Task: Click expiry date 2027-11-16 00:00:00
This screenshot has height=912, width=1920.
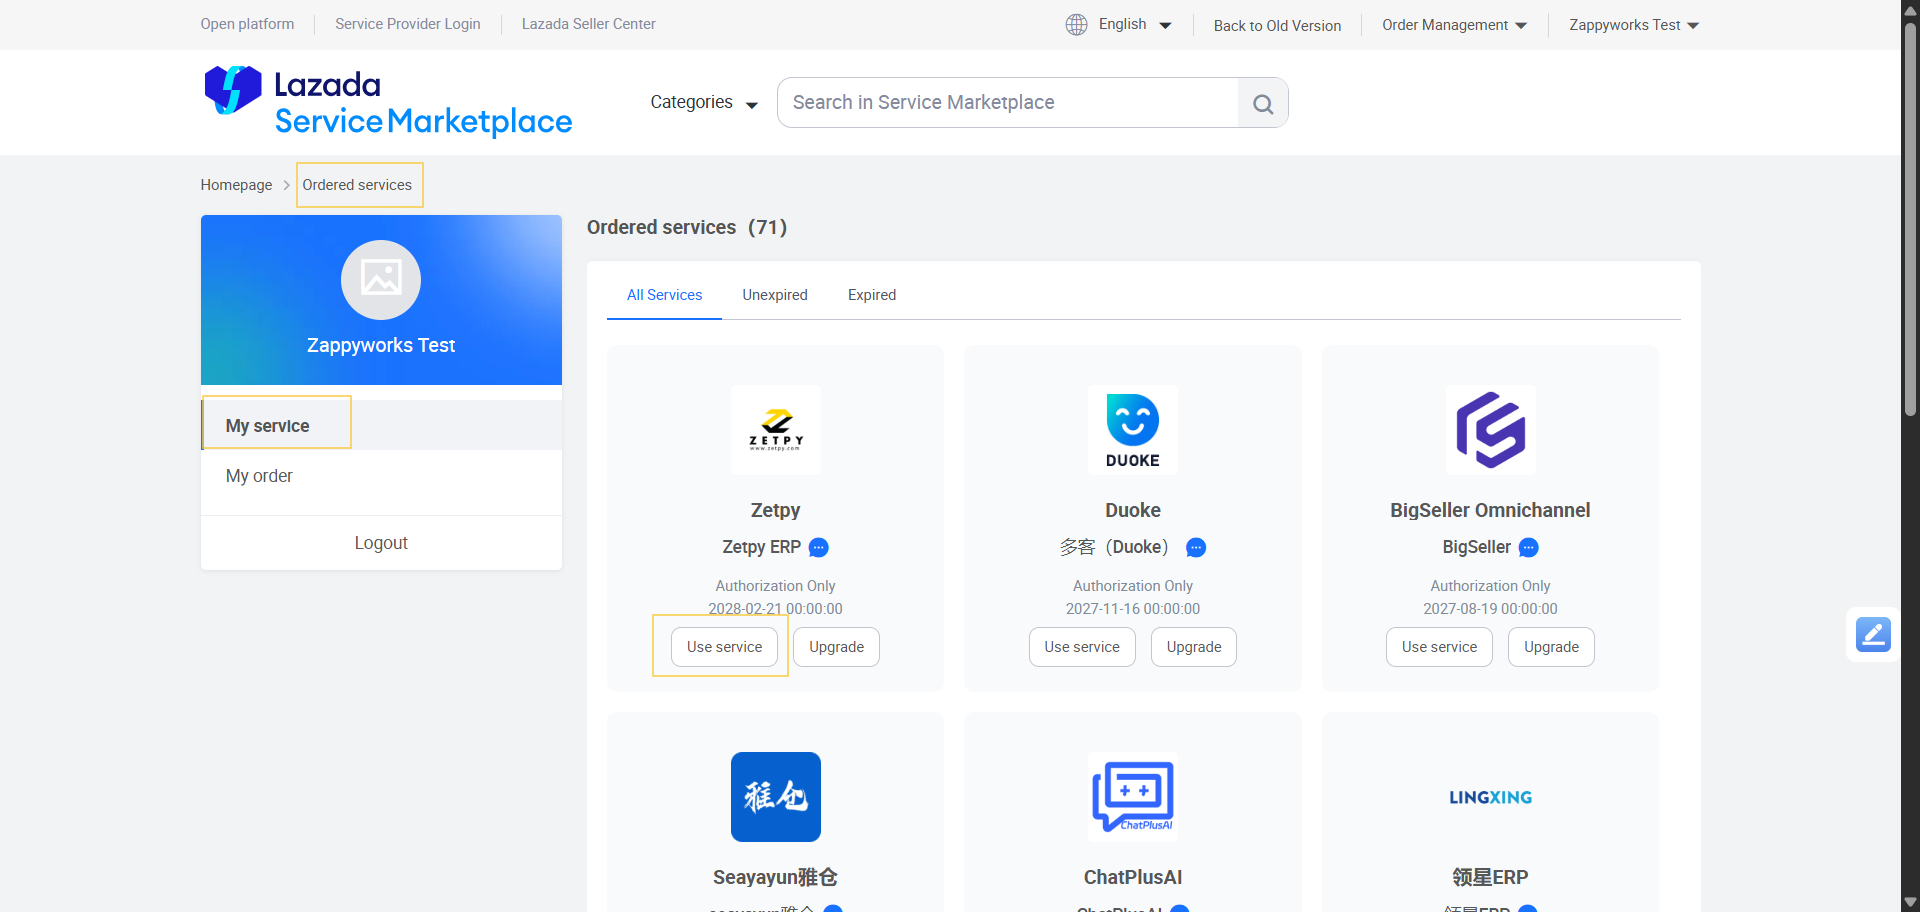Action: click(1133, 609)
